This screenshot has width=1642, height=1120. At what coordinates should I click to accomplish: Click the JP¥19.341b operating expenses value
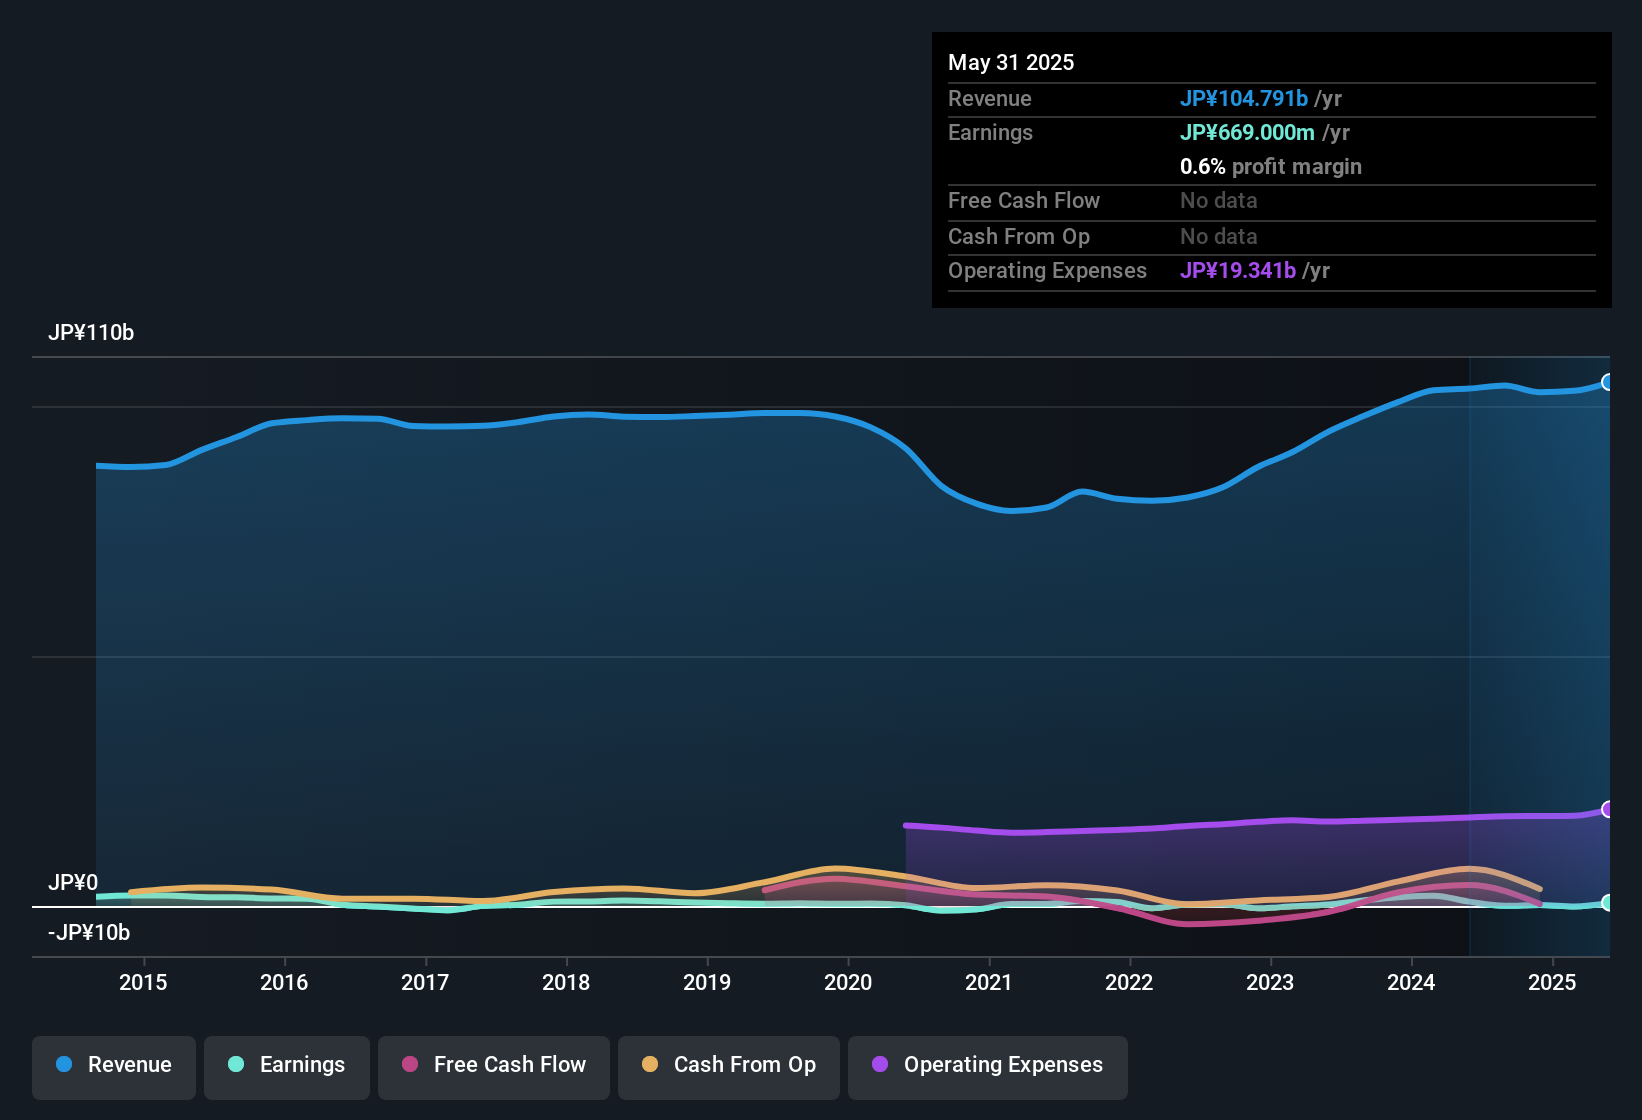1238,270
